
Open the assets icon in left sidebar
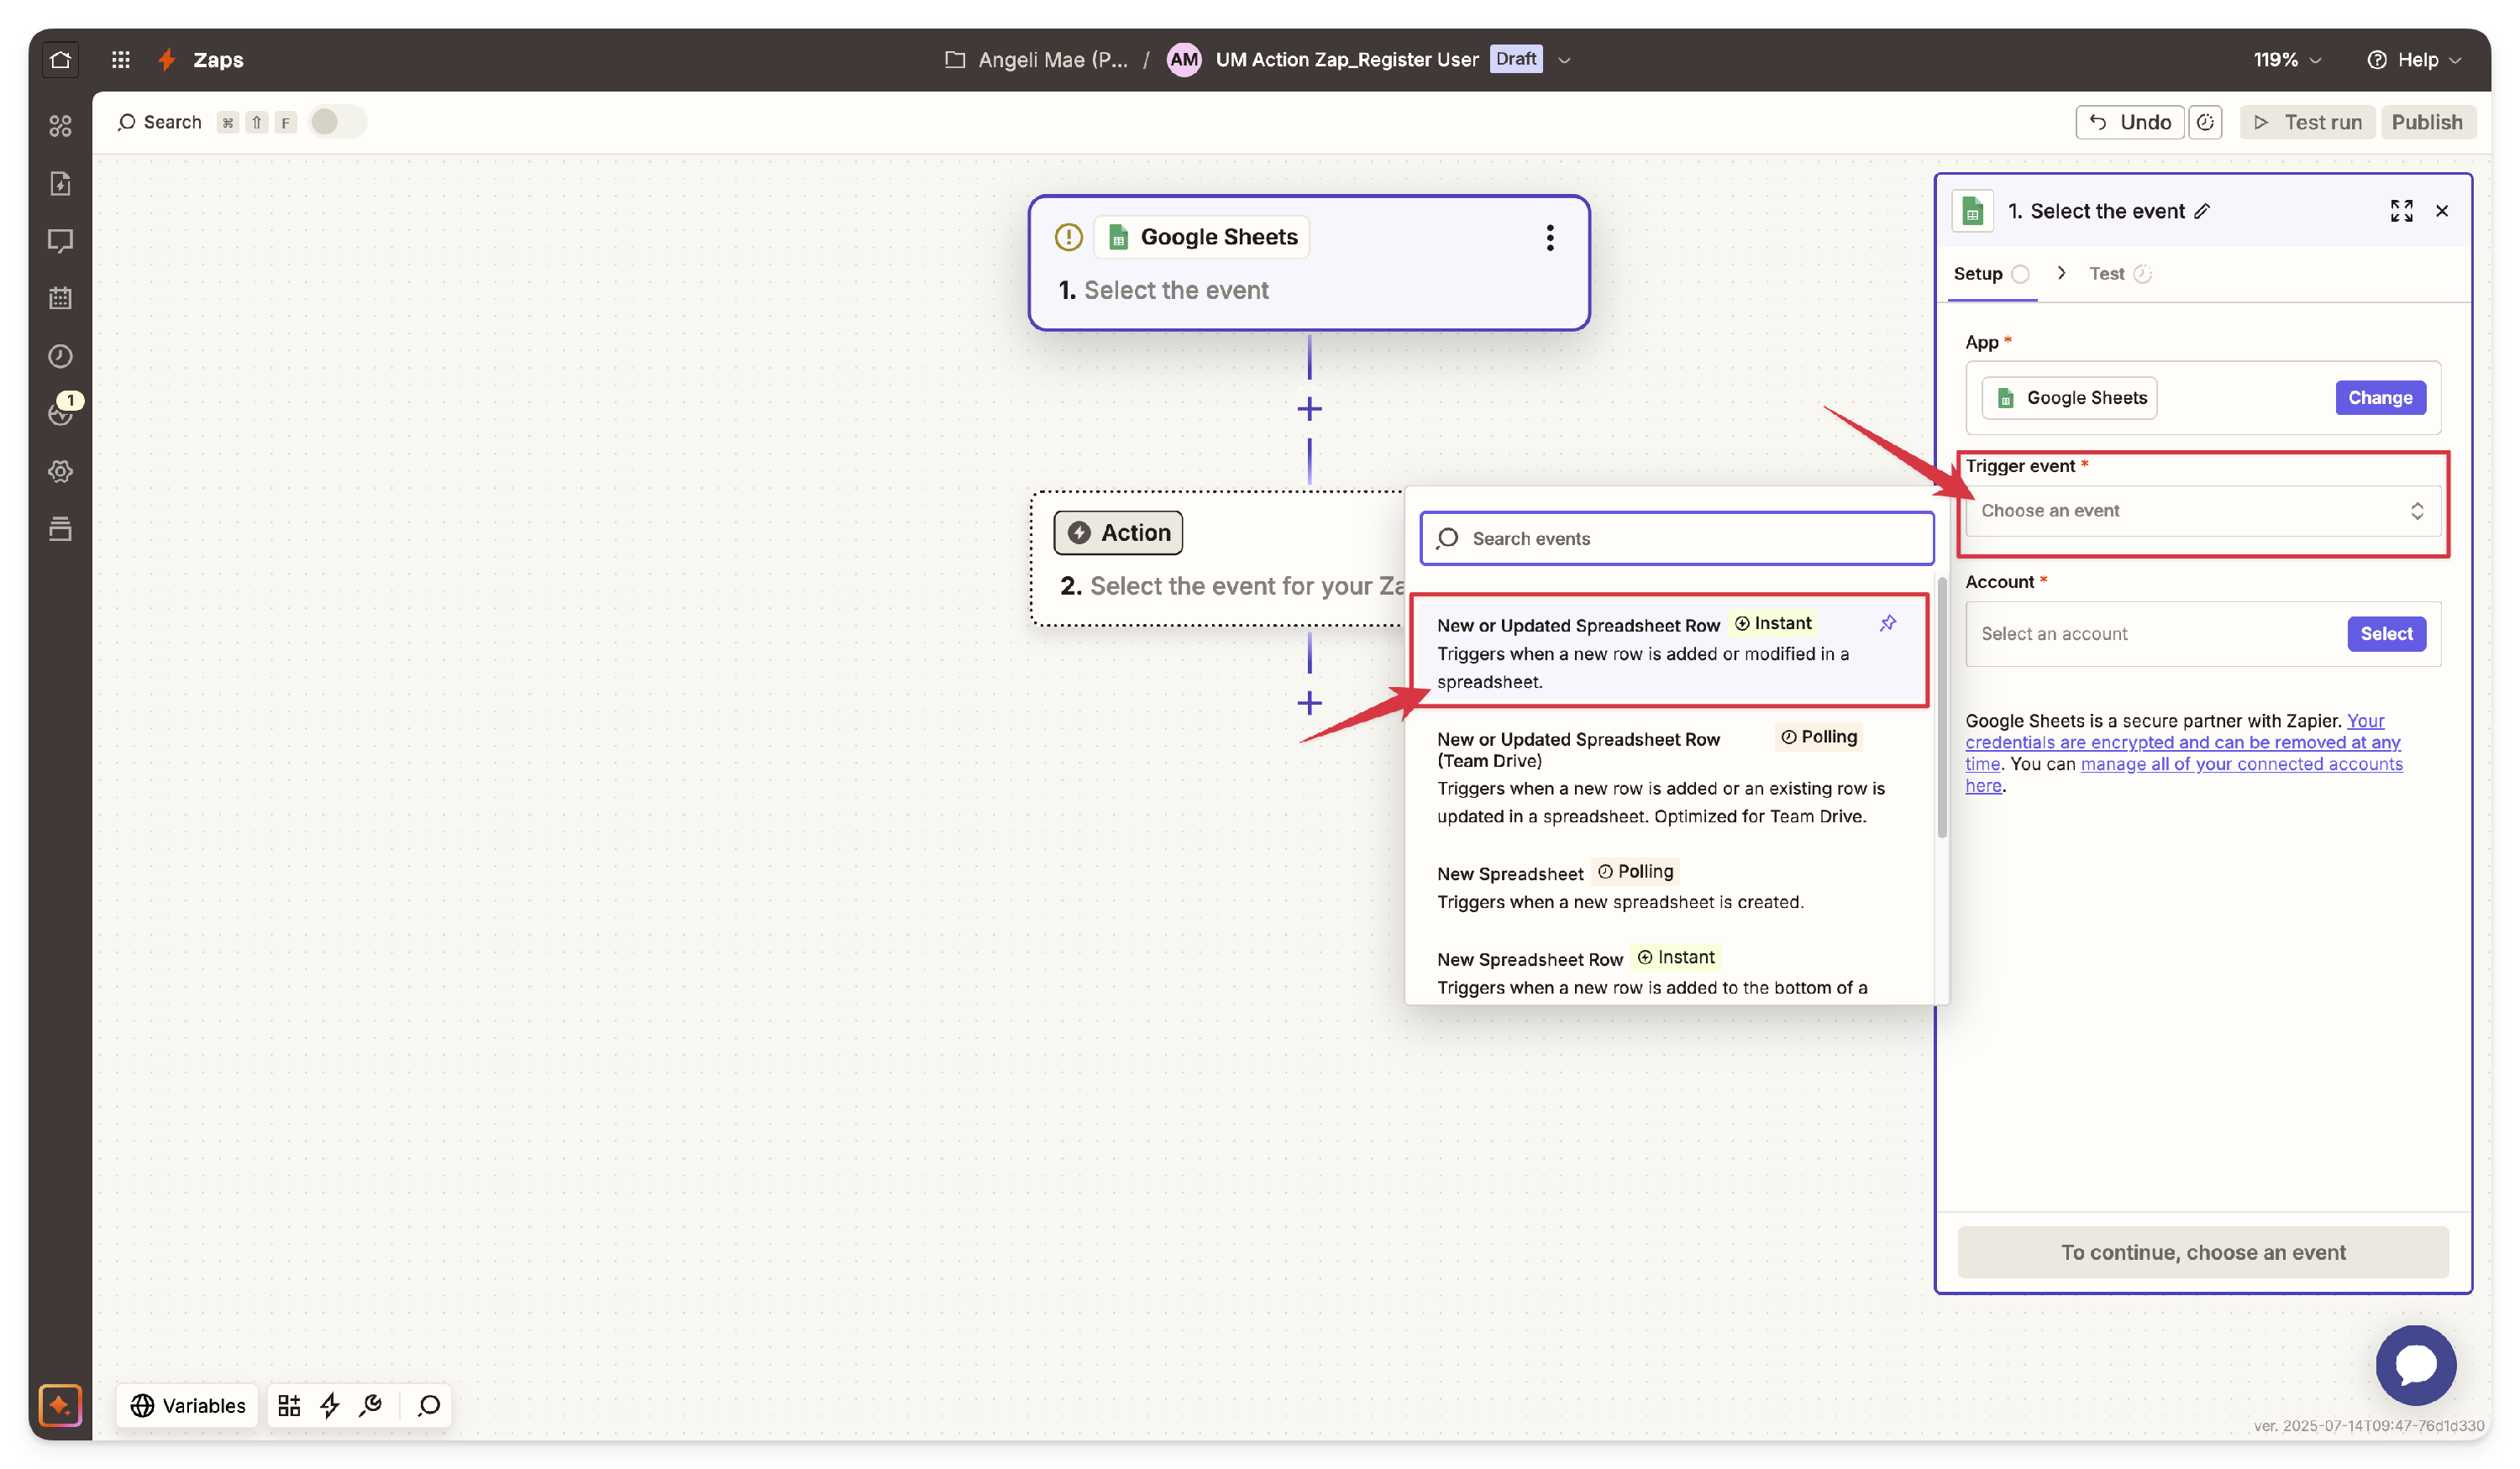pos(60,125)
